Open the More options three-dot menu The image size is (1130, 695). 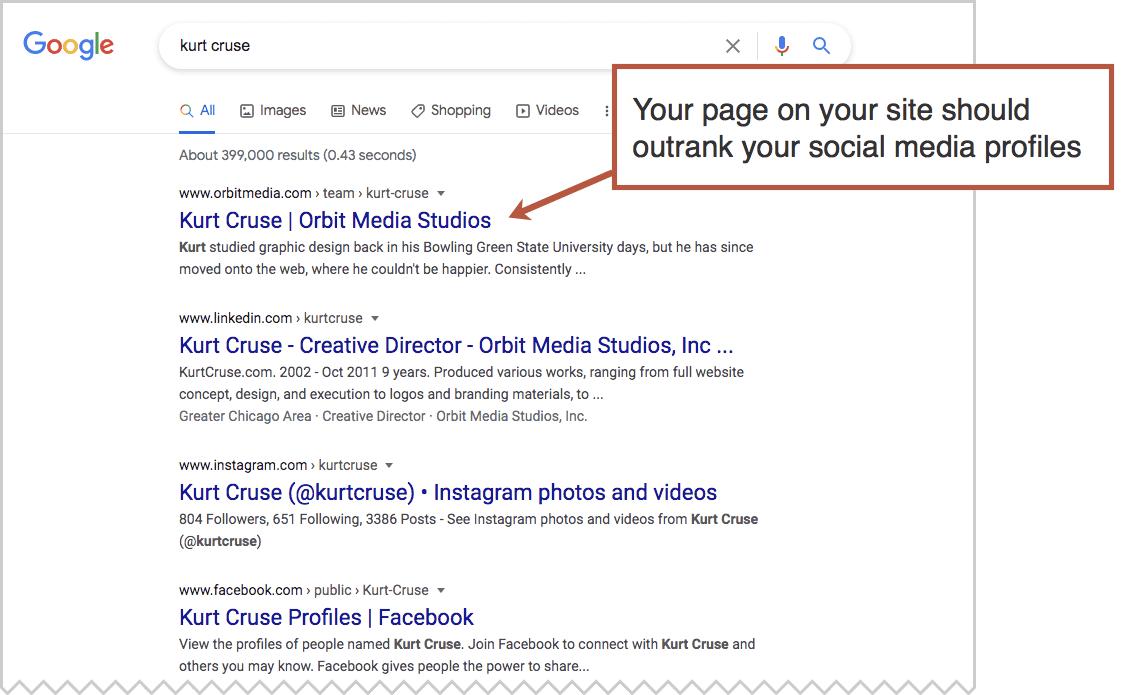click(607, 111)
